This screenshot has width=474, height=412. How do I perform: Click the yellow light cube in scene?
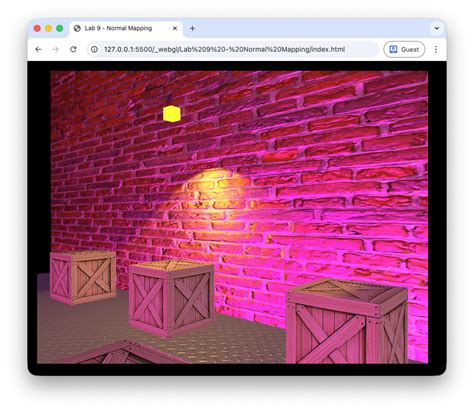coord(172,114)
